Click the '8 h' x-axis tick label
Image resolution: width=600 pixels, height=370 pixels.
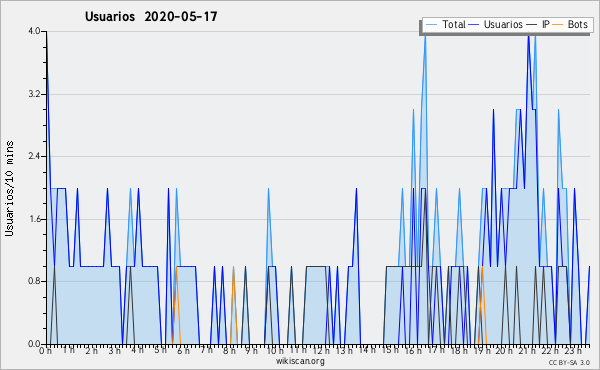229,351
